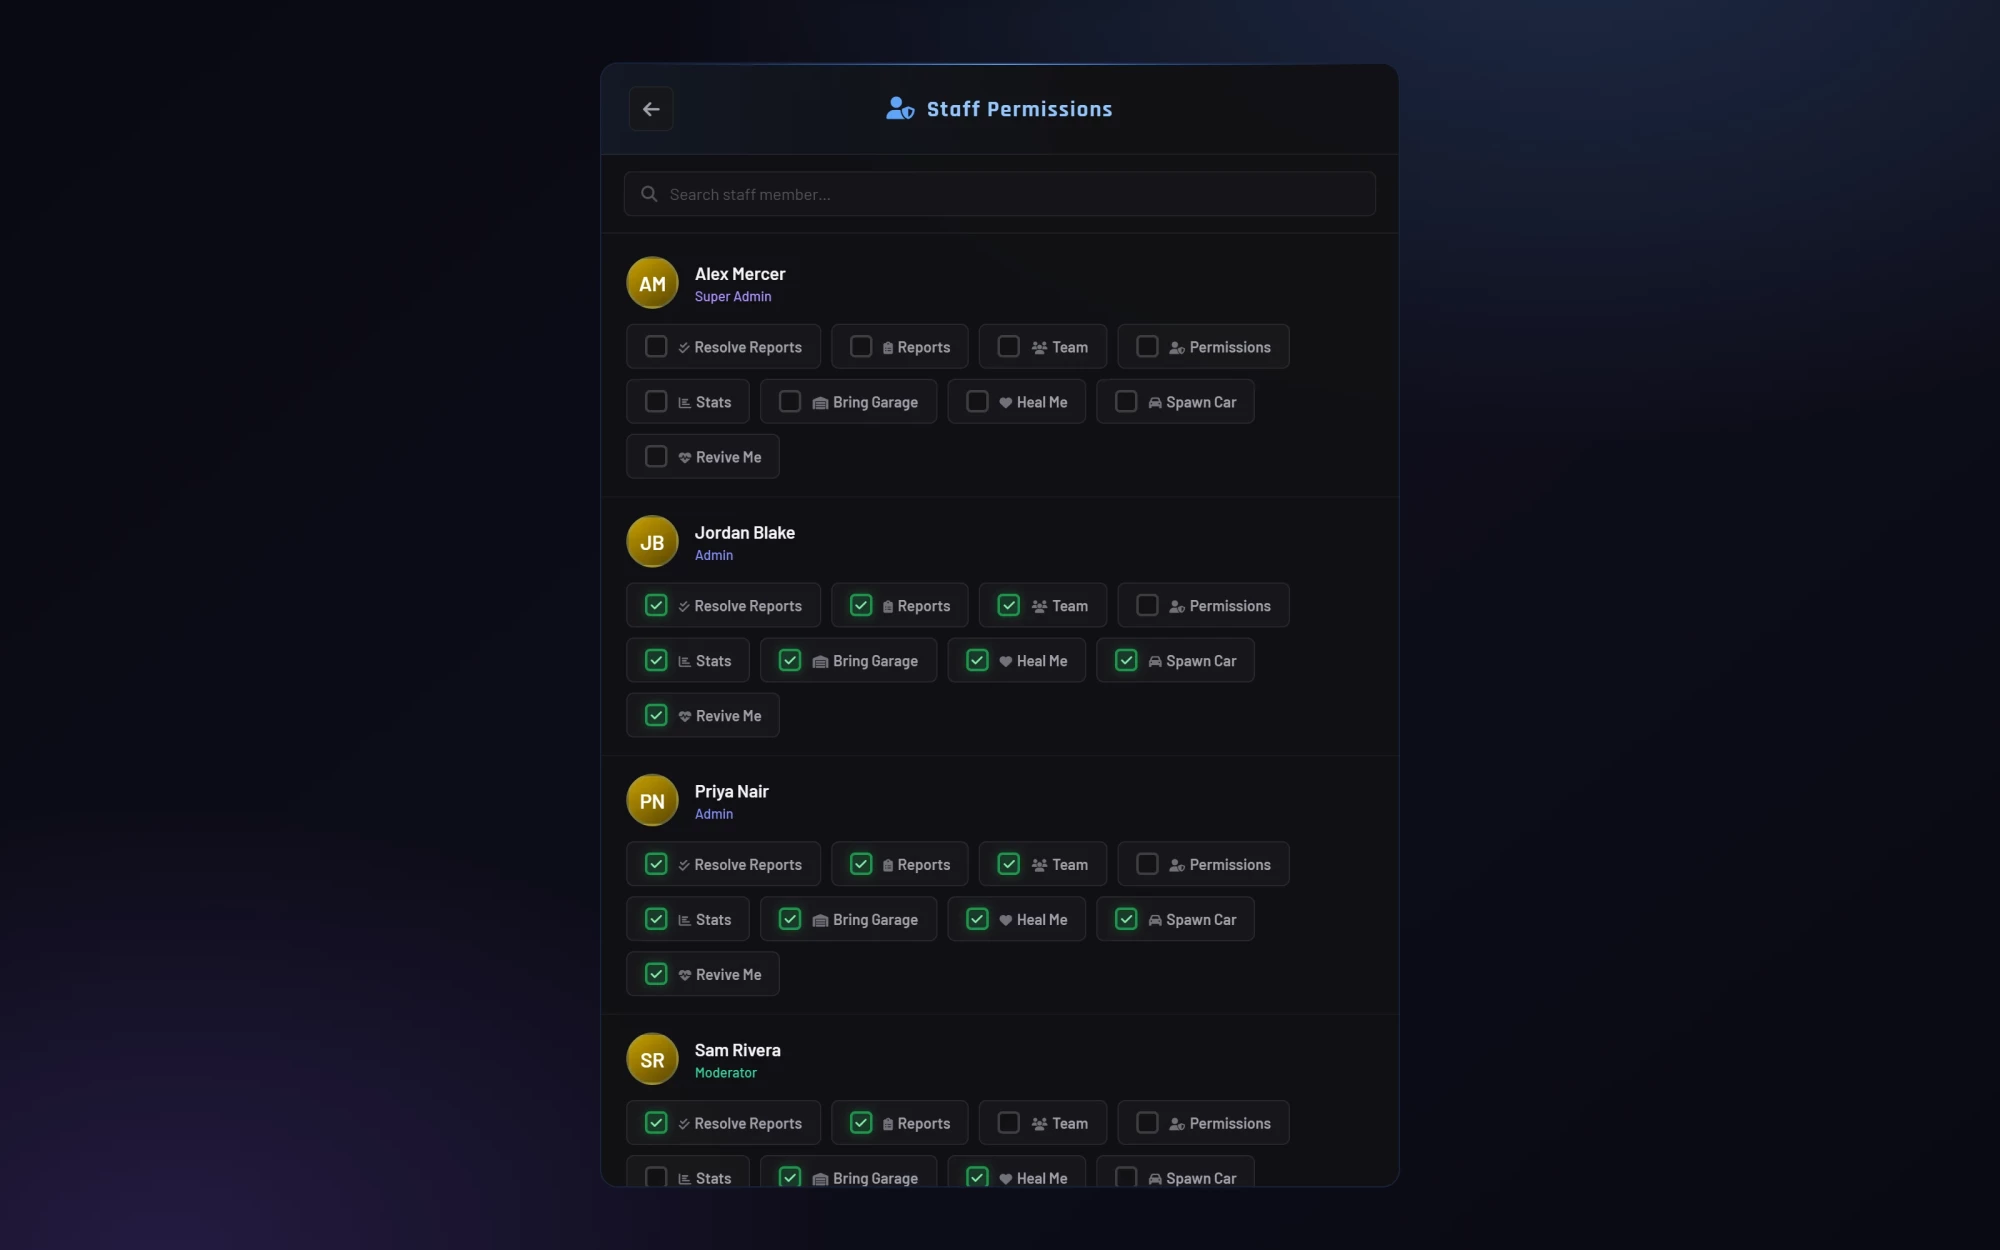Click the car icon in Priya Nair's Spawn Car
The image size is (2000, 1250).
click(x=1155, y=920)
